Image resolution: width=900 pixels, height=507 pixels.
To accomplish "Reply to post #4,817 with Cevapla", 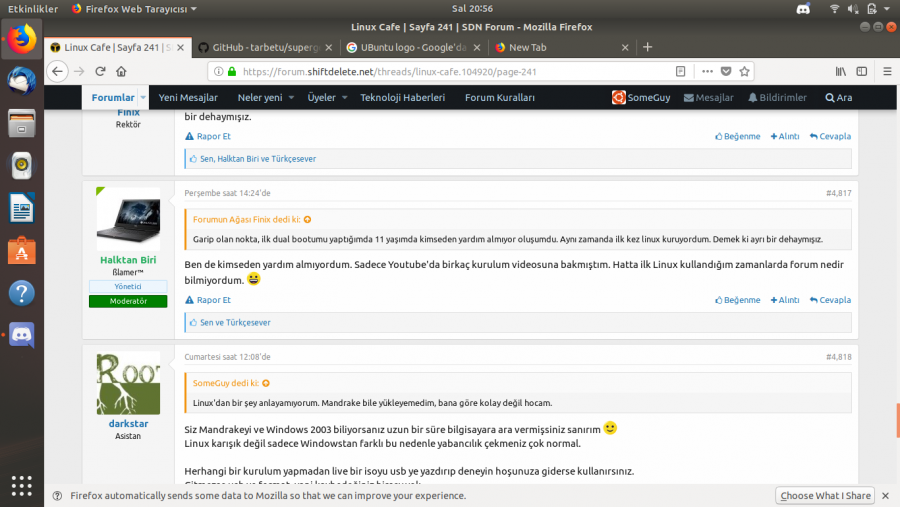I will [830, 300].
